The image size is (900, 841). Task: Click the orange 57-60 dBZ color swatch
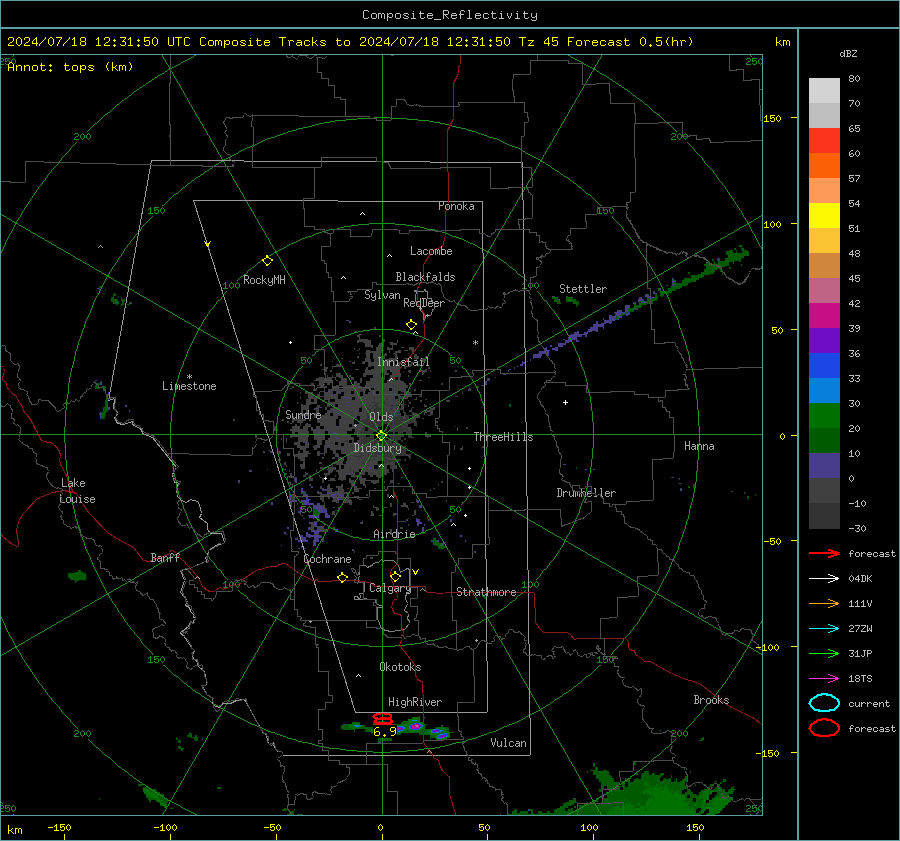coord(824,166)
